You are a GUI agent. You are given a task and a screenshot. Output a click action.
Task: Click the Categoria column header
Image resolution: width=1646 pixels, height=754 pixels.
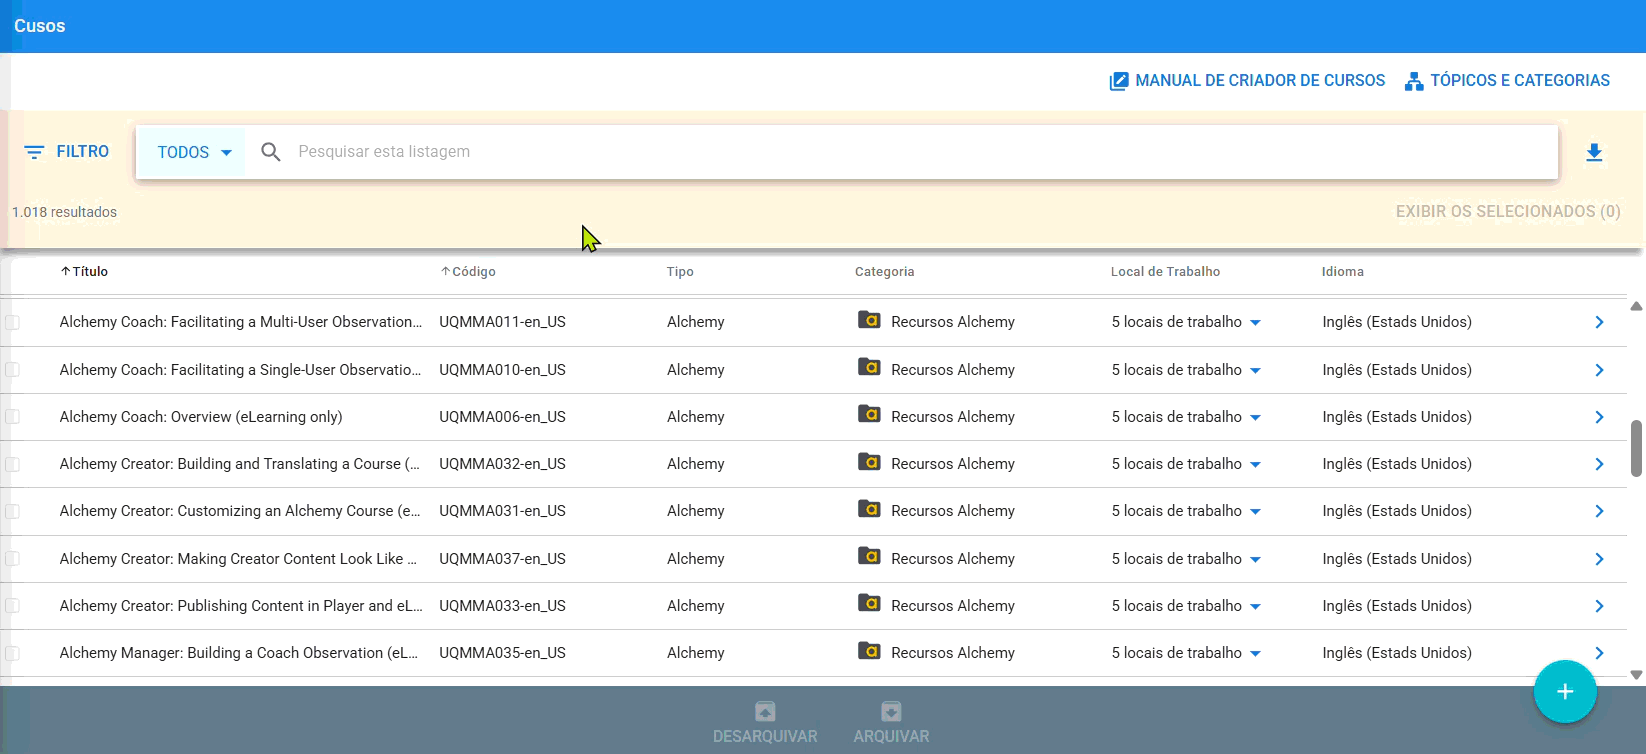click(884, 272)
